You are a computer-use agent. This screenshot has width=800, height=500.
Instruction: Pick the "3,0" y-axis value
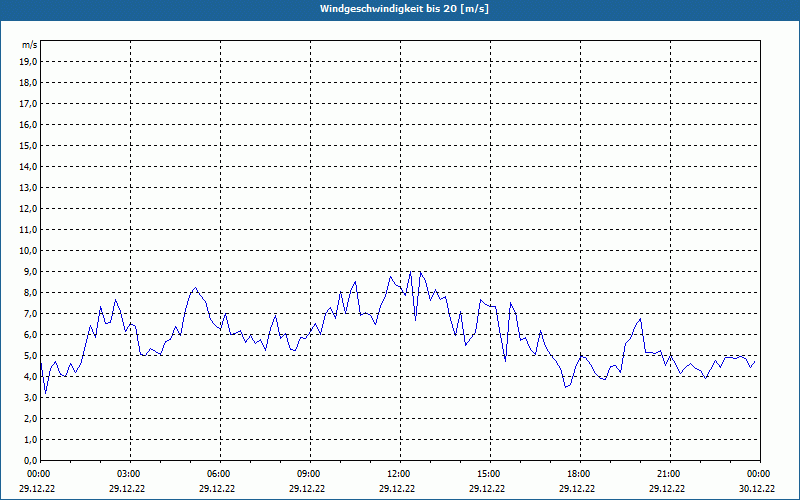coord(31,397)
